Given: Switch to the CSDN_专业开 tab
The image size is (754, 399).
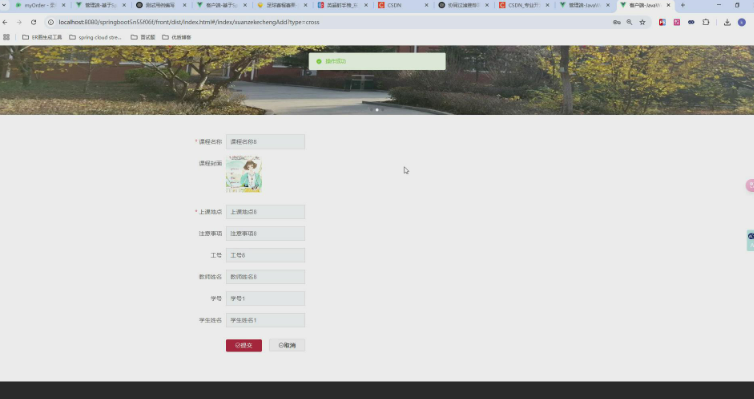Looking at the screenshot, I should pyautogui.click(x=524, y=5).
